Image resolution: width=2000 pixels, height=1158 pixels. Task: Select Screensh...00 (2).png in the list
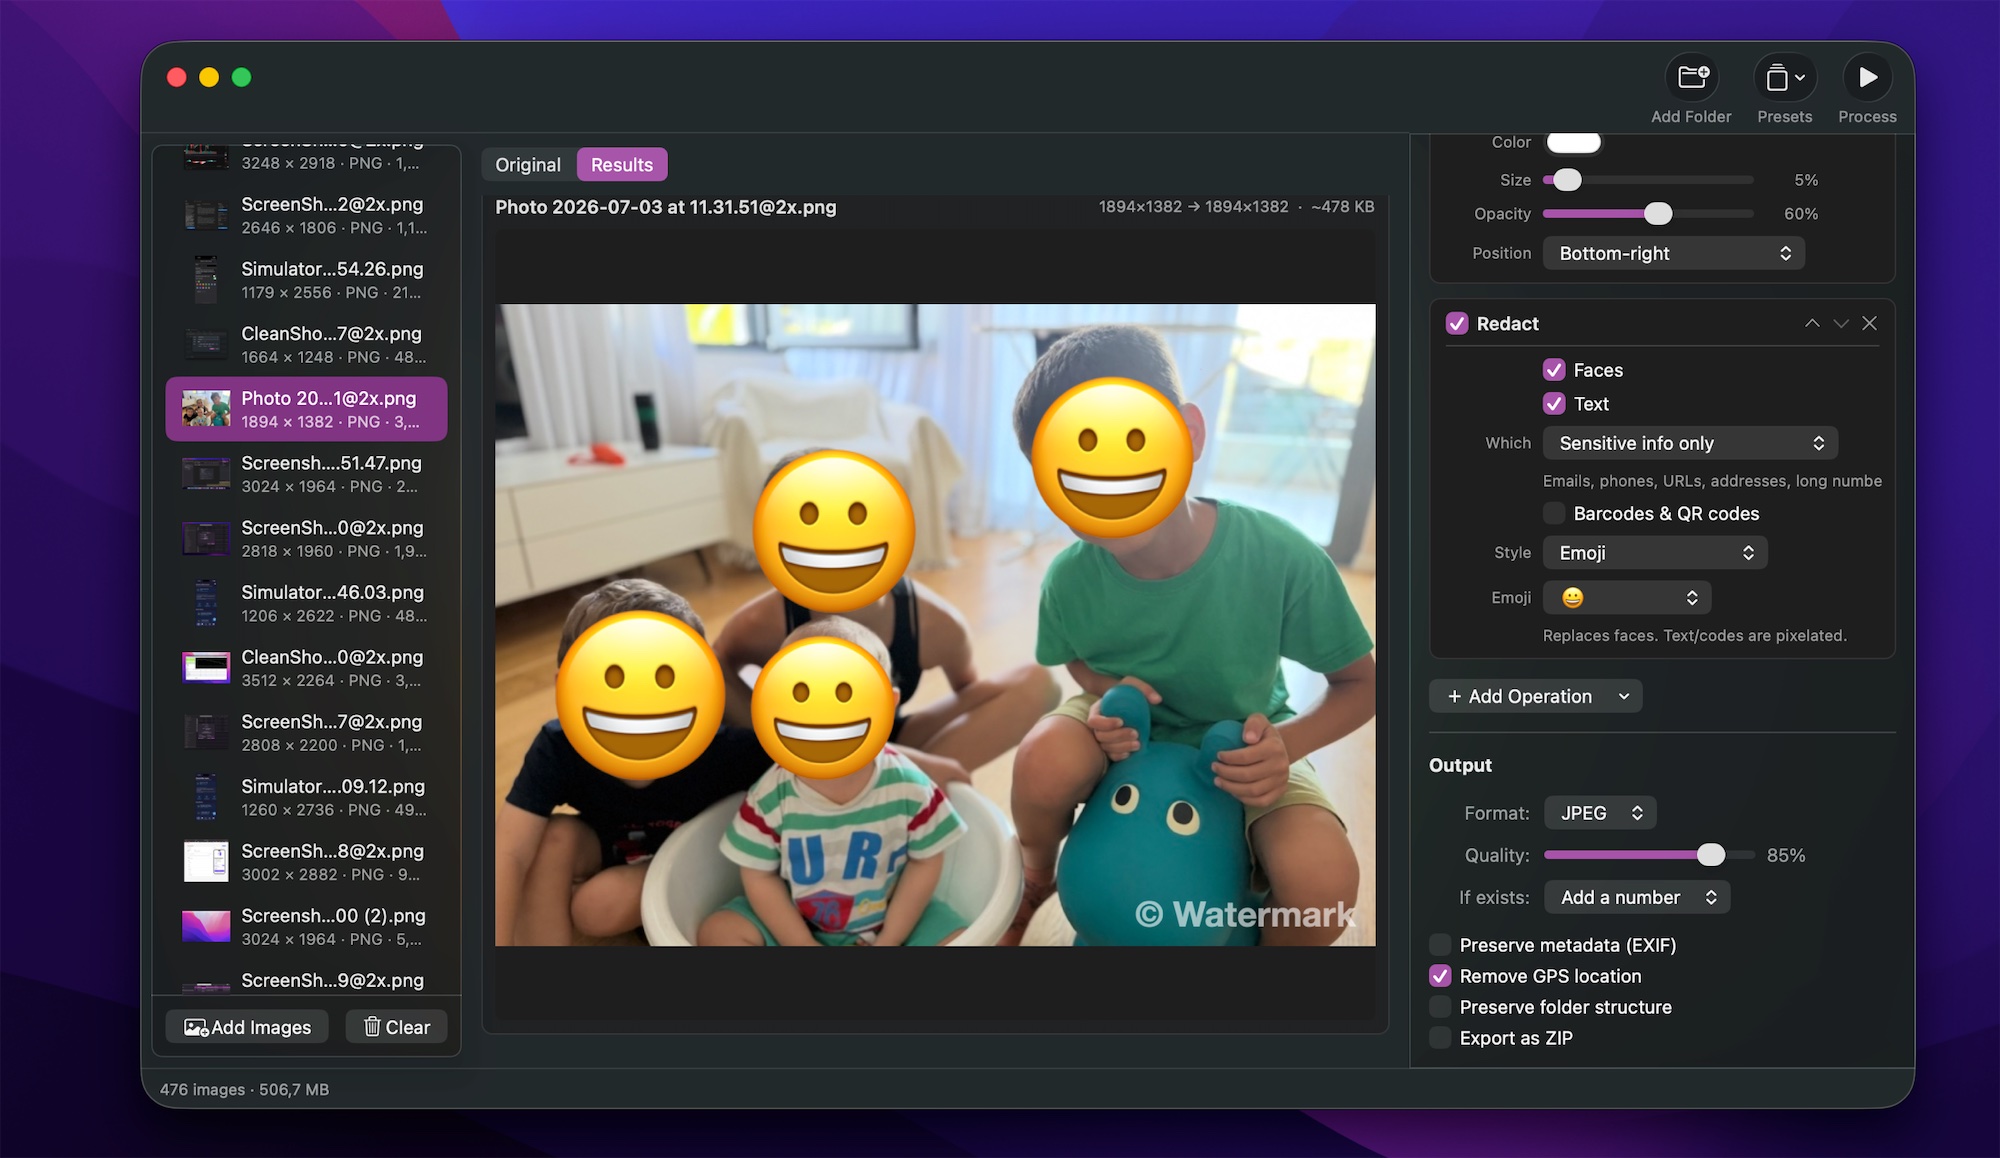point(306,927)
